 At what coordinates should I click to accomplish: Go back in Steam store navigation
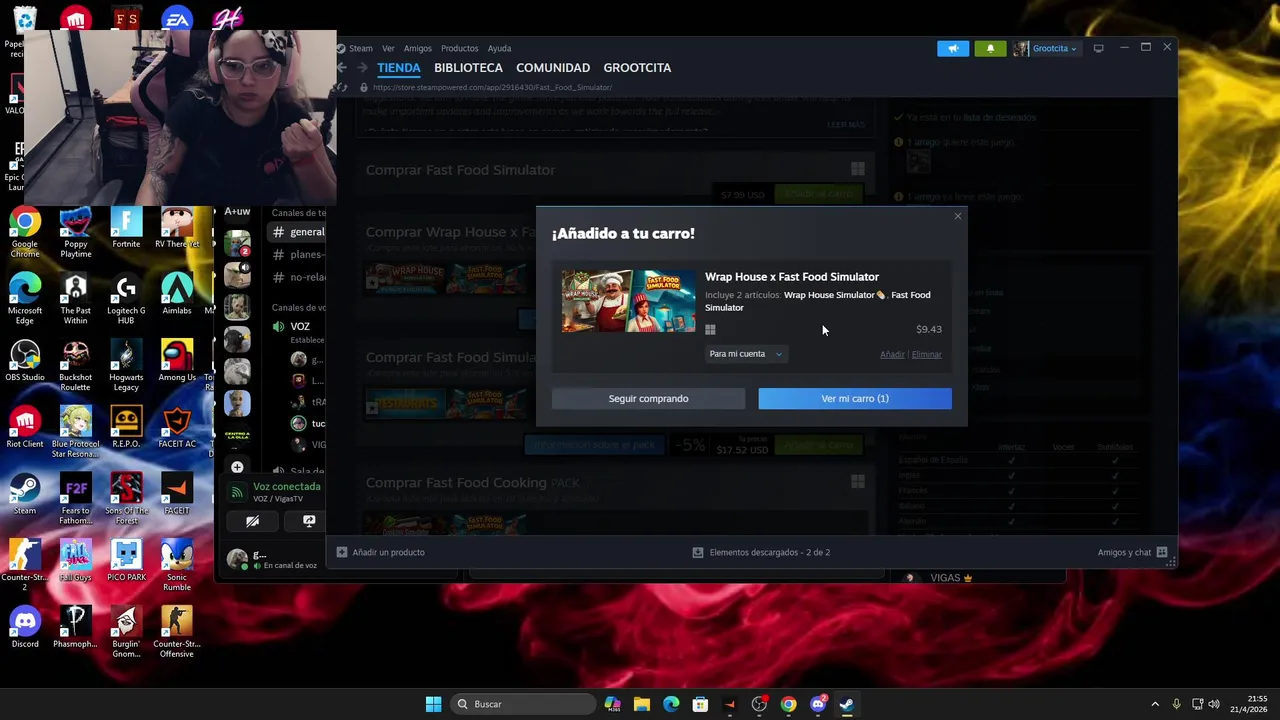click(x=342, y=68)
